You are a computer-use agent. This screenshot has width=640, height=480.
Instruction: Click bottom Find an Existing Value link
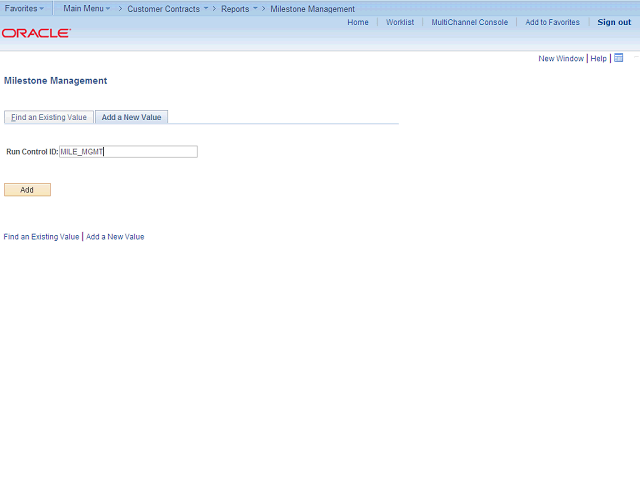pyautogui.click(x=41, y=237)
